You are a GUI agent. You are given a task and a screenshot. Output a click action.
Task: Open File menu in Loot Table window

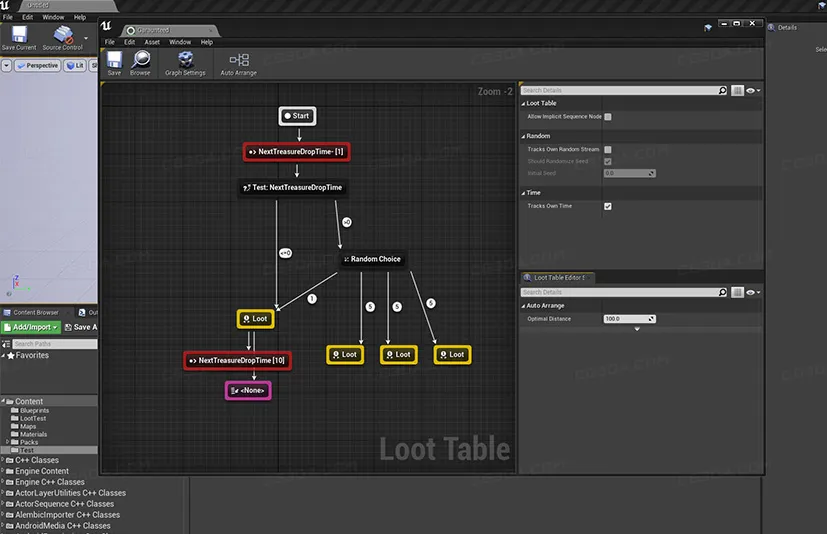[110, 42]
